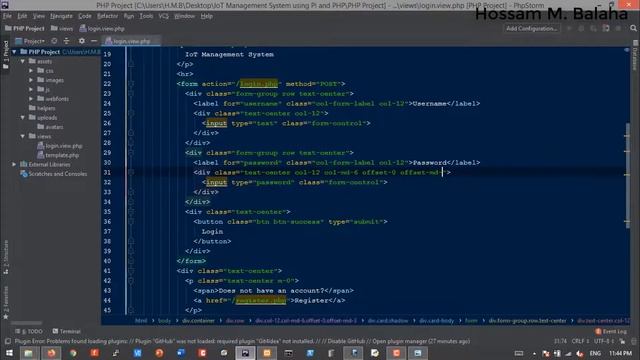Click the Plugin Error status message
This screenshot has width=640, height=360.
coord(242,341)
